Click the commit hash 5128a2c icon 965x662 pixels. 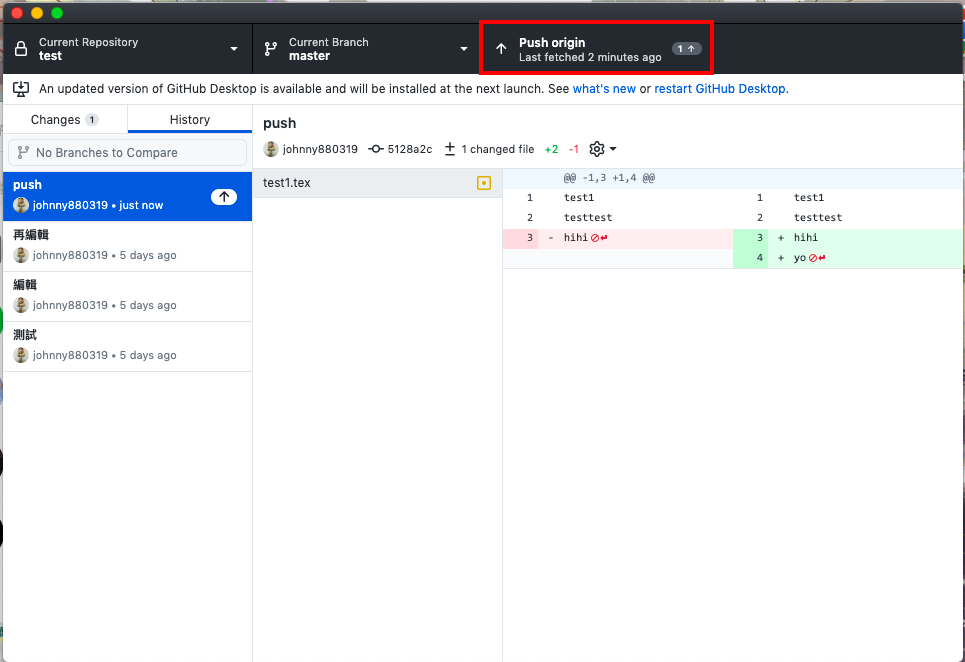(x=376, y=149)
